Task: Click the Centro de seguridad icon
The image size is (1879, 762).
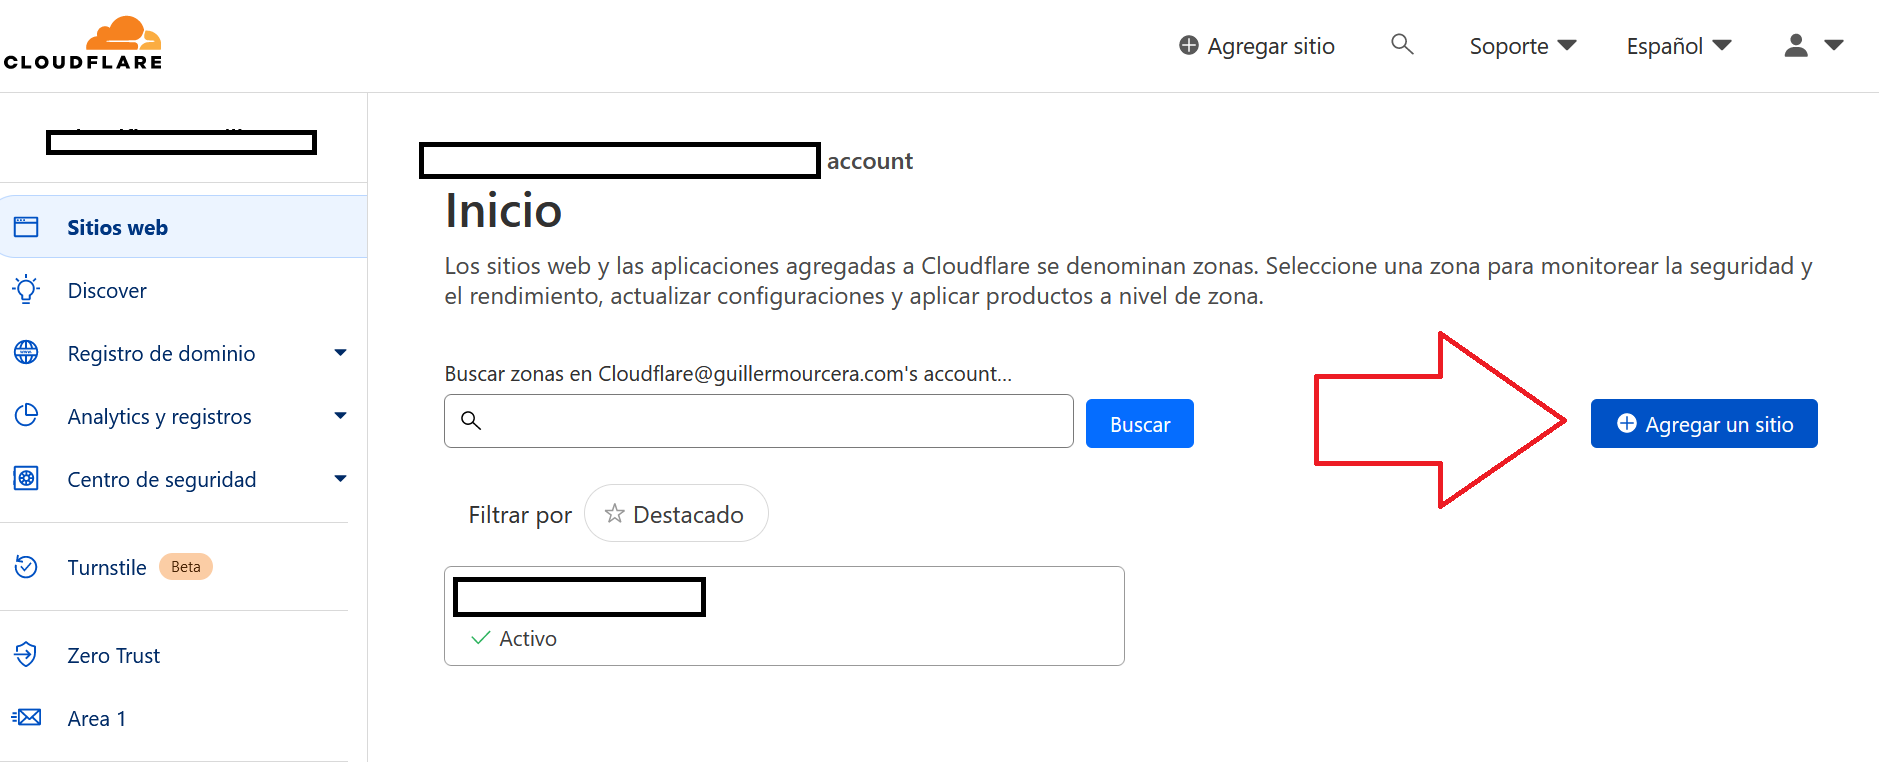Action: 26,478
